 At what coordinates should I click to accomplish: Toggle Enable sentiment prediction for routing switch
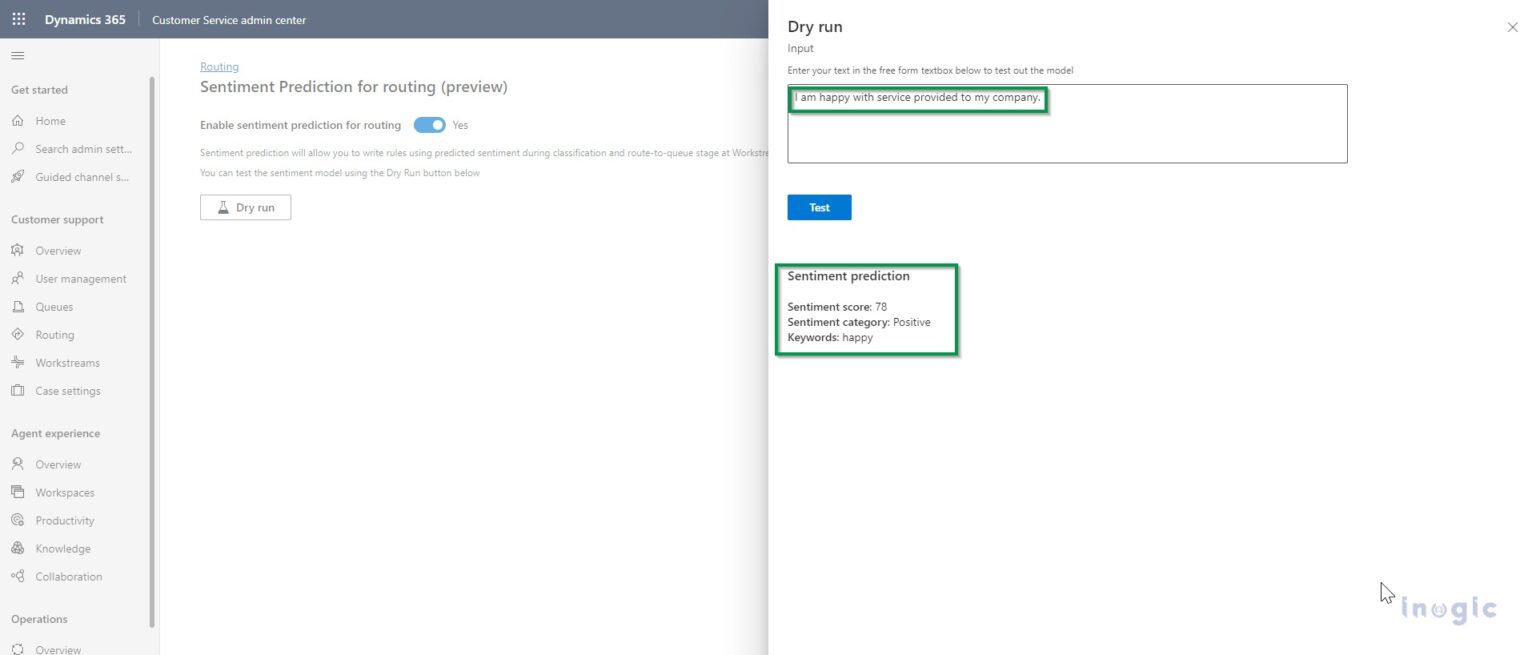point(429,125)
